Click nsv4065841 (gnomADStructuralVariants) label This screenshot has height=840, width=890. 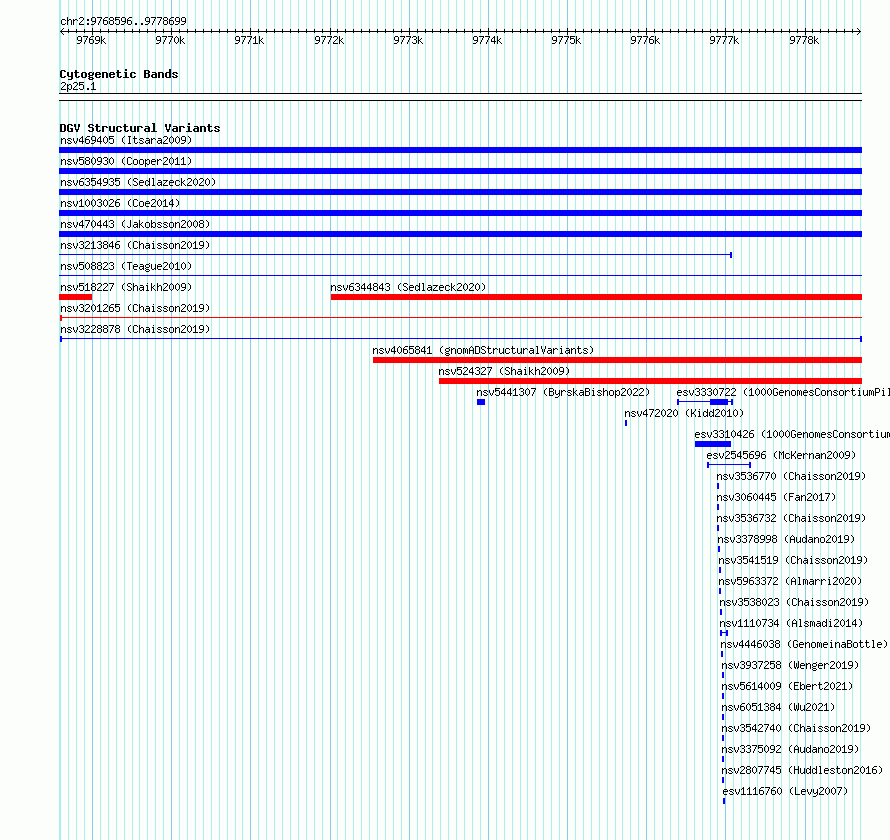(483, 350)
